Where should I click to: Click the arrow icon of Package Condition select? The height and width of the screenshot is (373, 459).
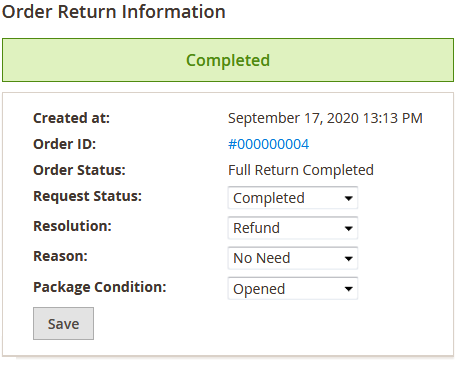pos(348,289)
